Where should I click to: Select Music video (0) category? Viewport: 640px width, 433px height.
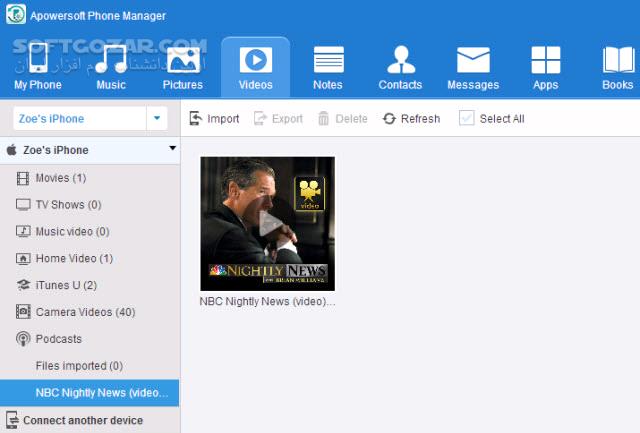pyautogui.click(x=90, y=231)
